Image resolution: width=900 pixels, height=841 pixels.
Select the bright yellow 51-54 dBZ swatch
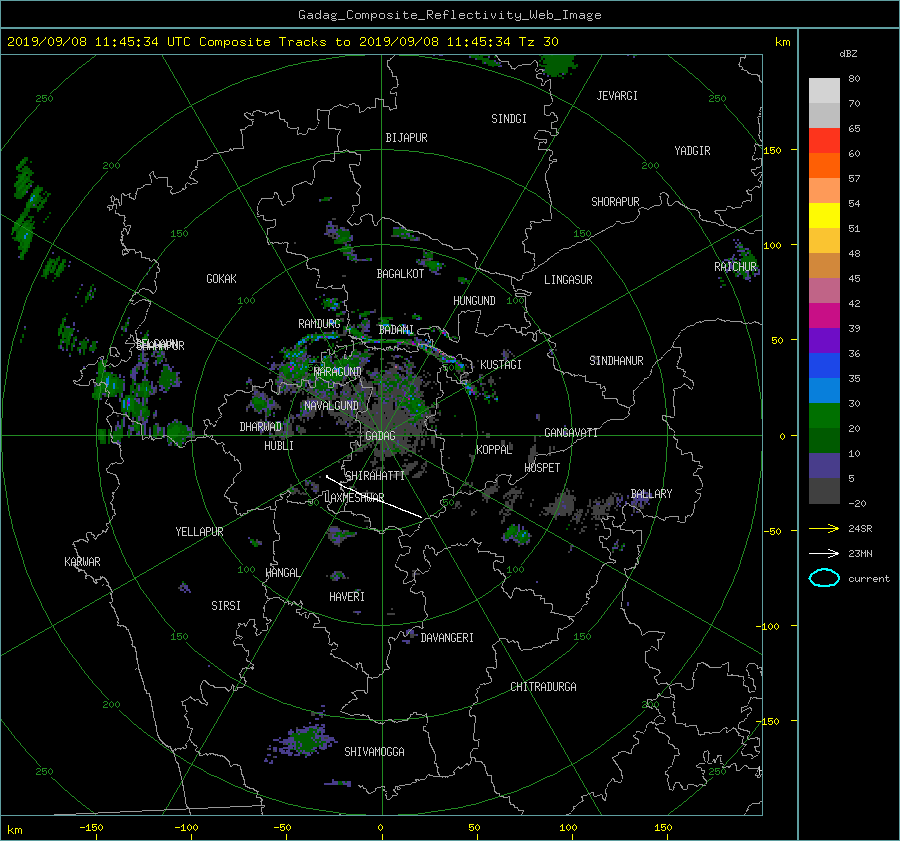tap(824, 215)
